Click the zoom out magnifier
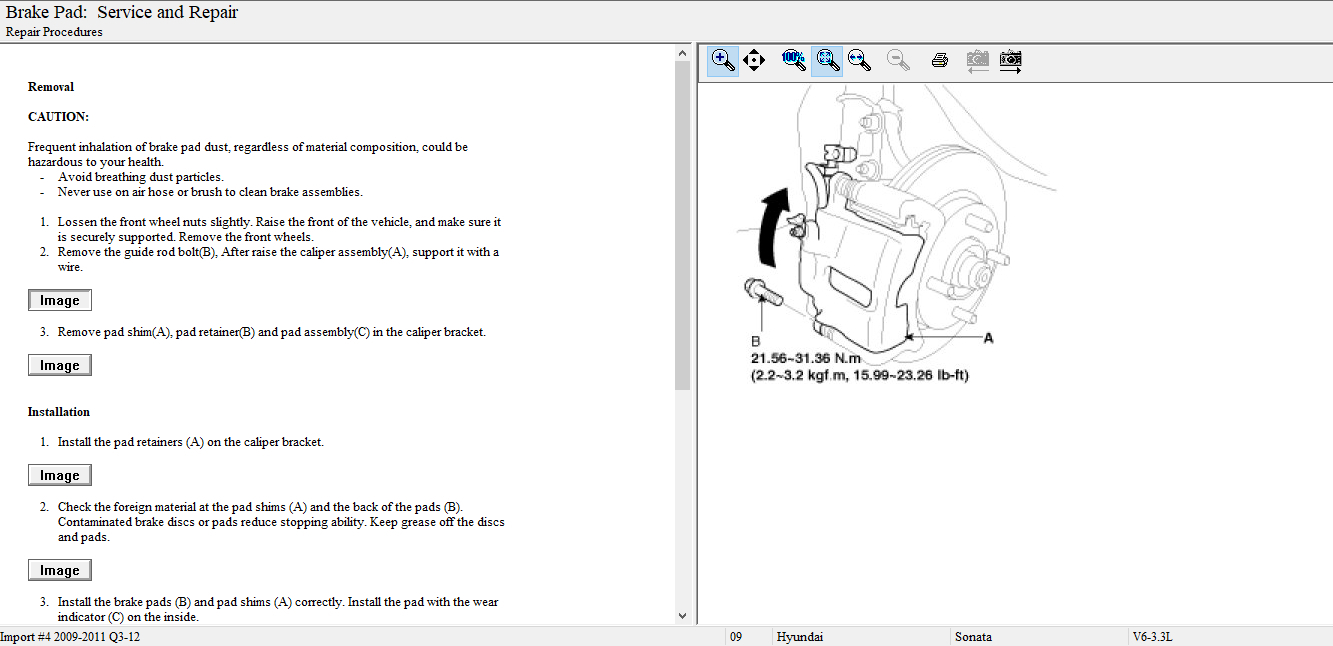Viewport: 1333px width, 646px height. (x=898, y=60)
